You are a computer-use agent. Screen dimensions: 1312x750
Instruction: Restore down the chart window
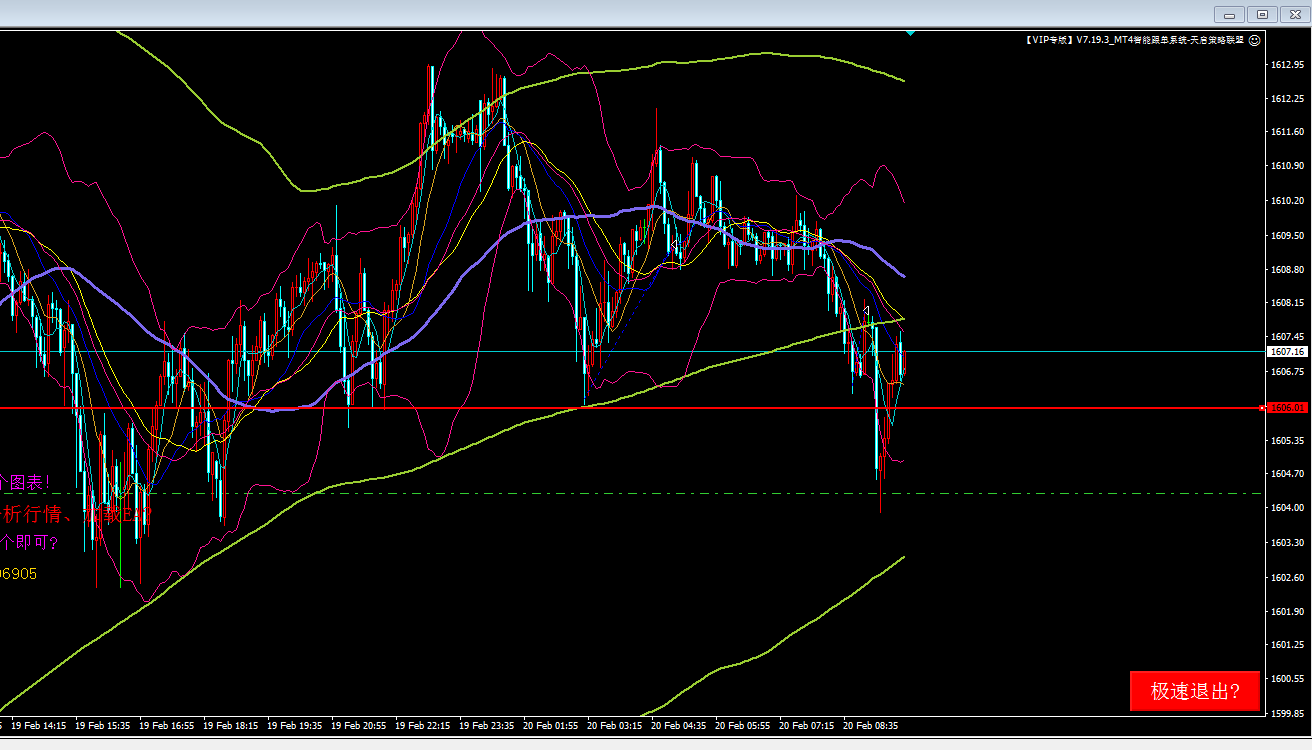point(1262,14)
